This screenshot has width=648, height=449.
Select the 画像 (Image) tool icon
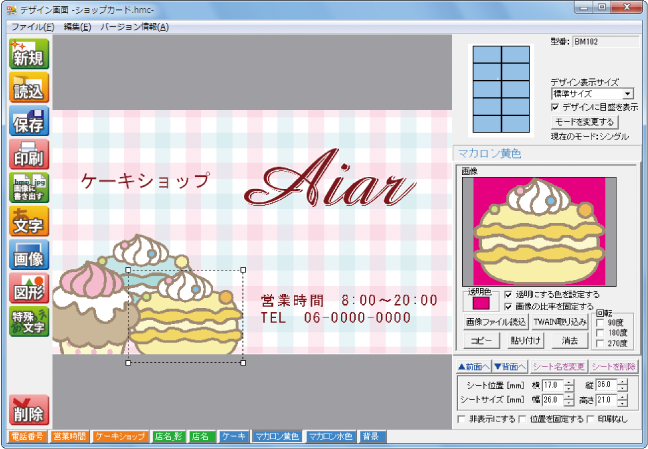pos(29,254)
